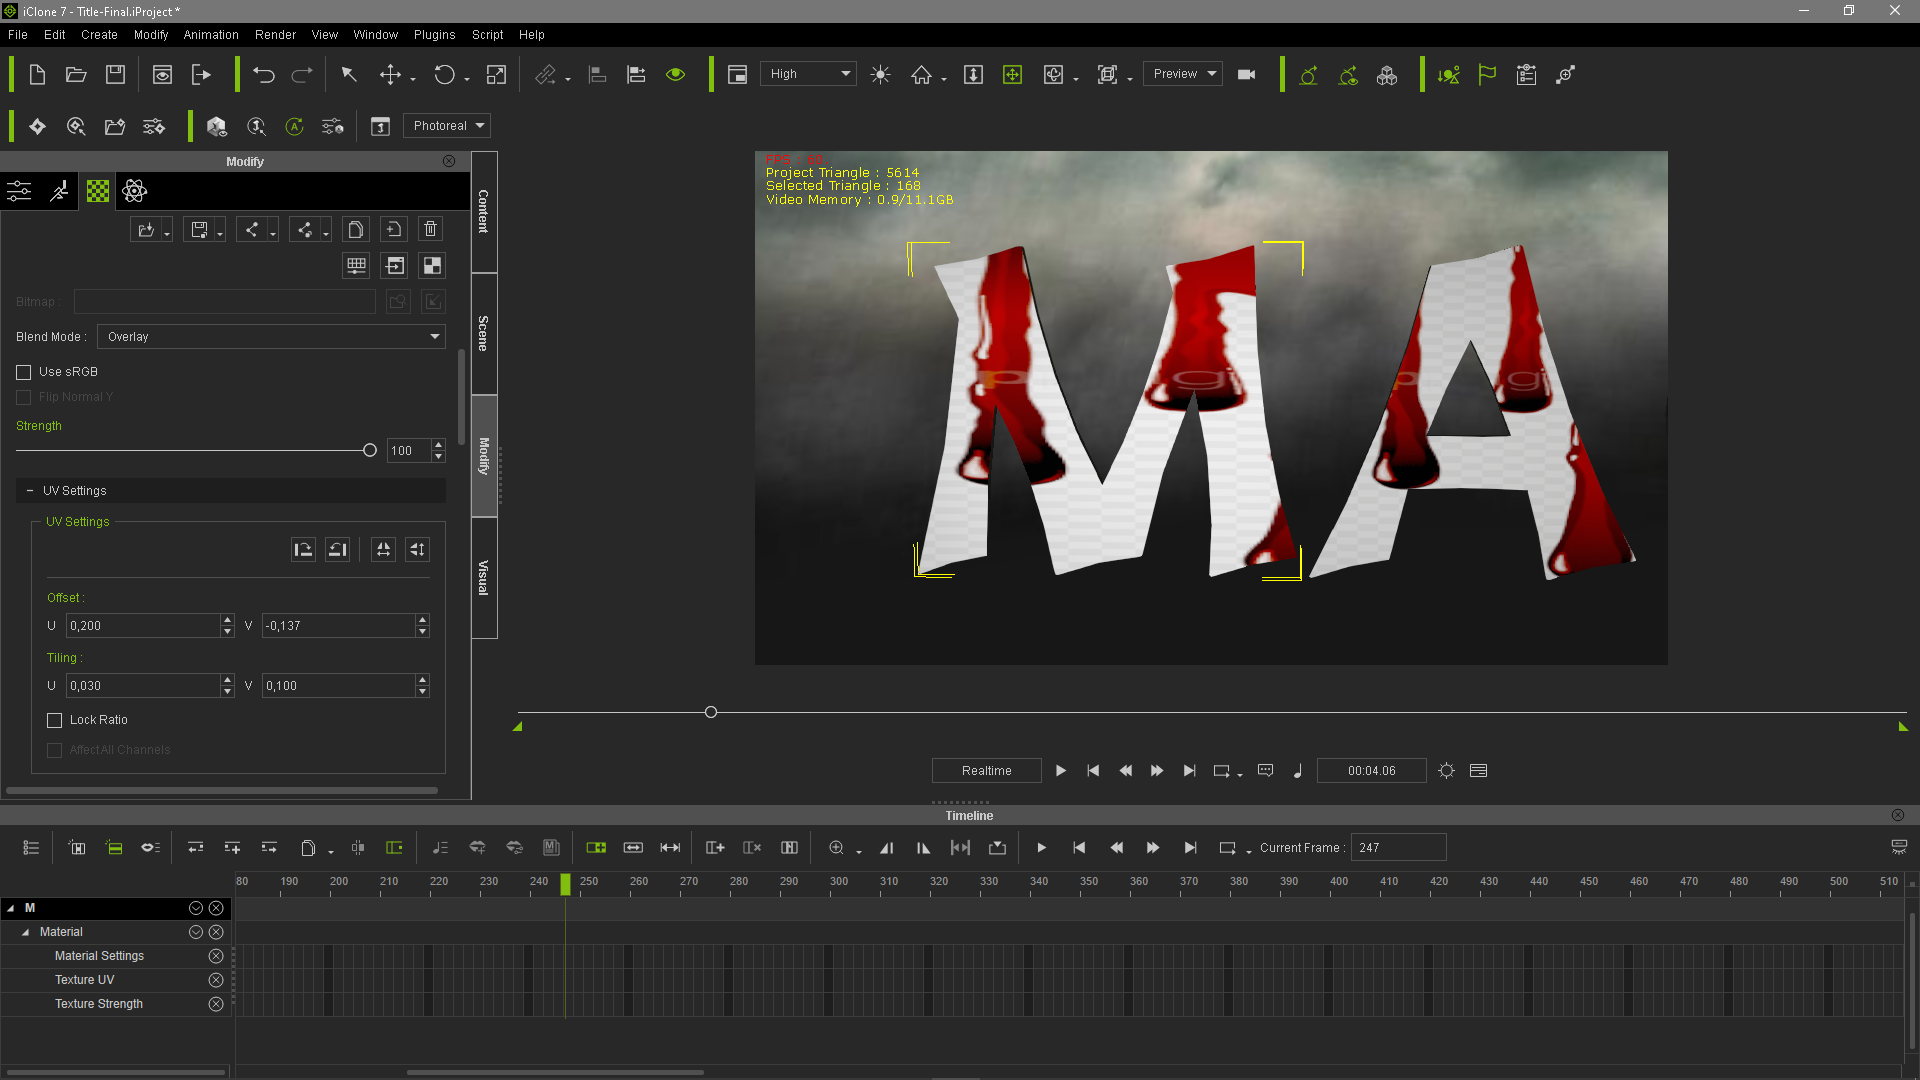Delete the texture with the trash icon
Screen dimensions: 1920x1080
point(430,229)
